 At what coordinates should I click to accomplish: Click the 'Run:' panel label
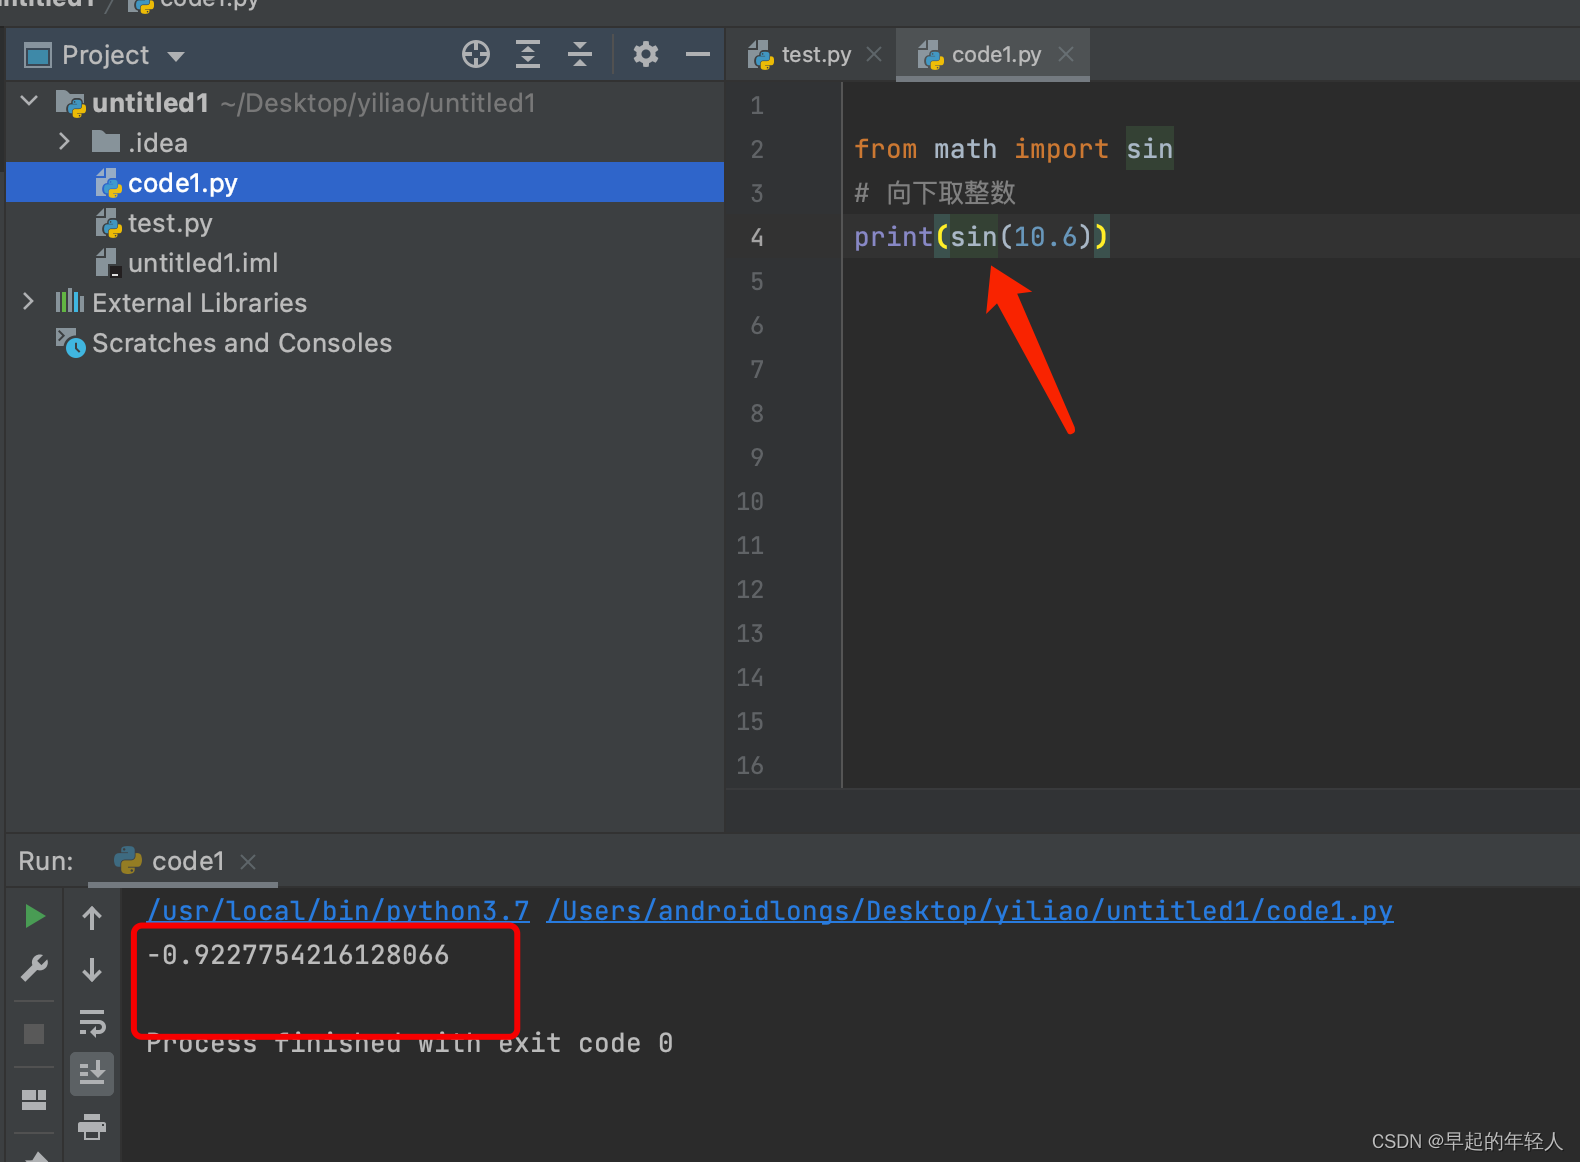tap(46, 861)
